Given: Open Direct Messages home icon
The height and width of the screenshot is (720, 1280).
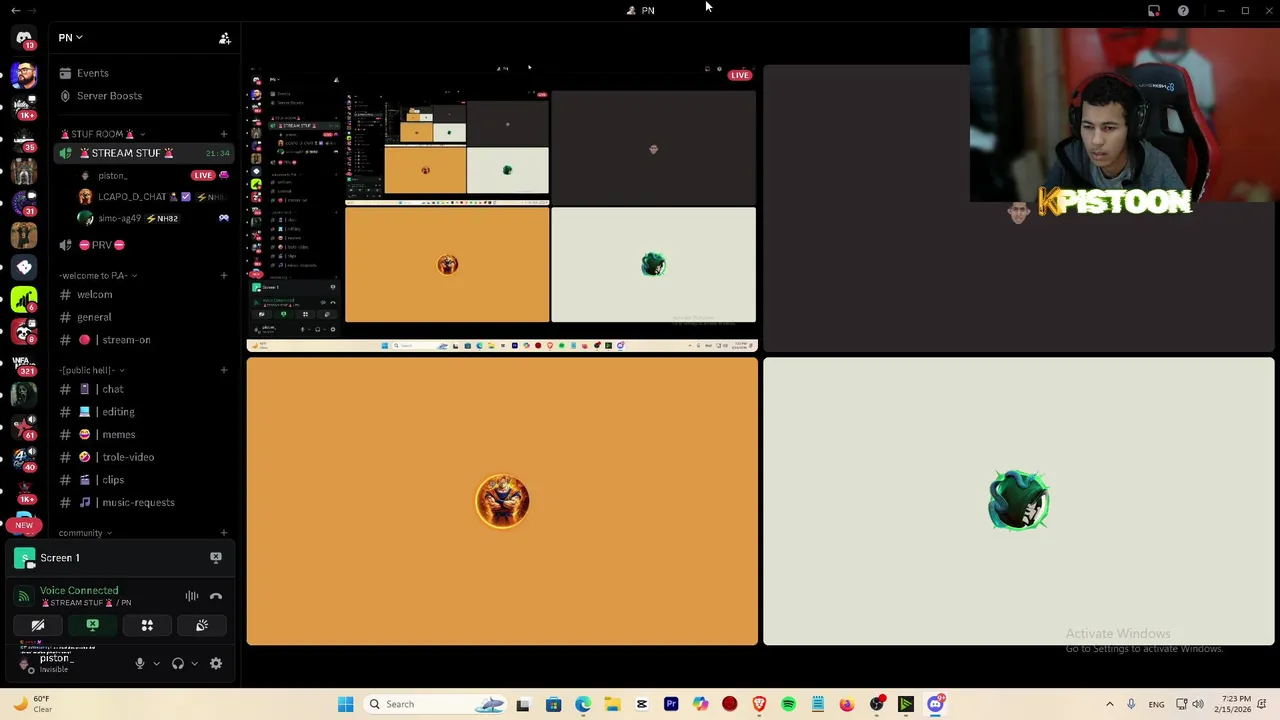Looking at the screenshot, I should [24, 37].
